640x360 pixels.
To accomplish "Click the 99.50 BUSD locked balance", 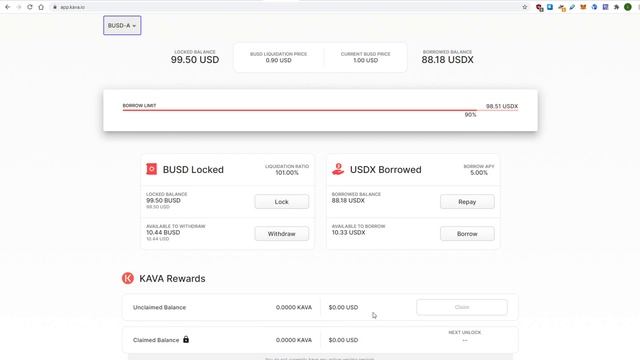I will [163, 200].
